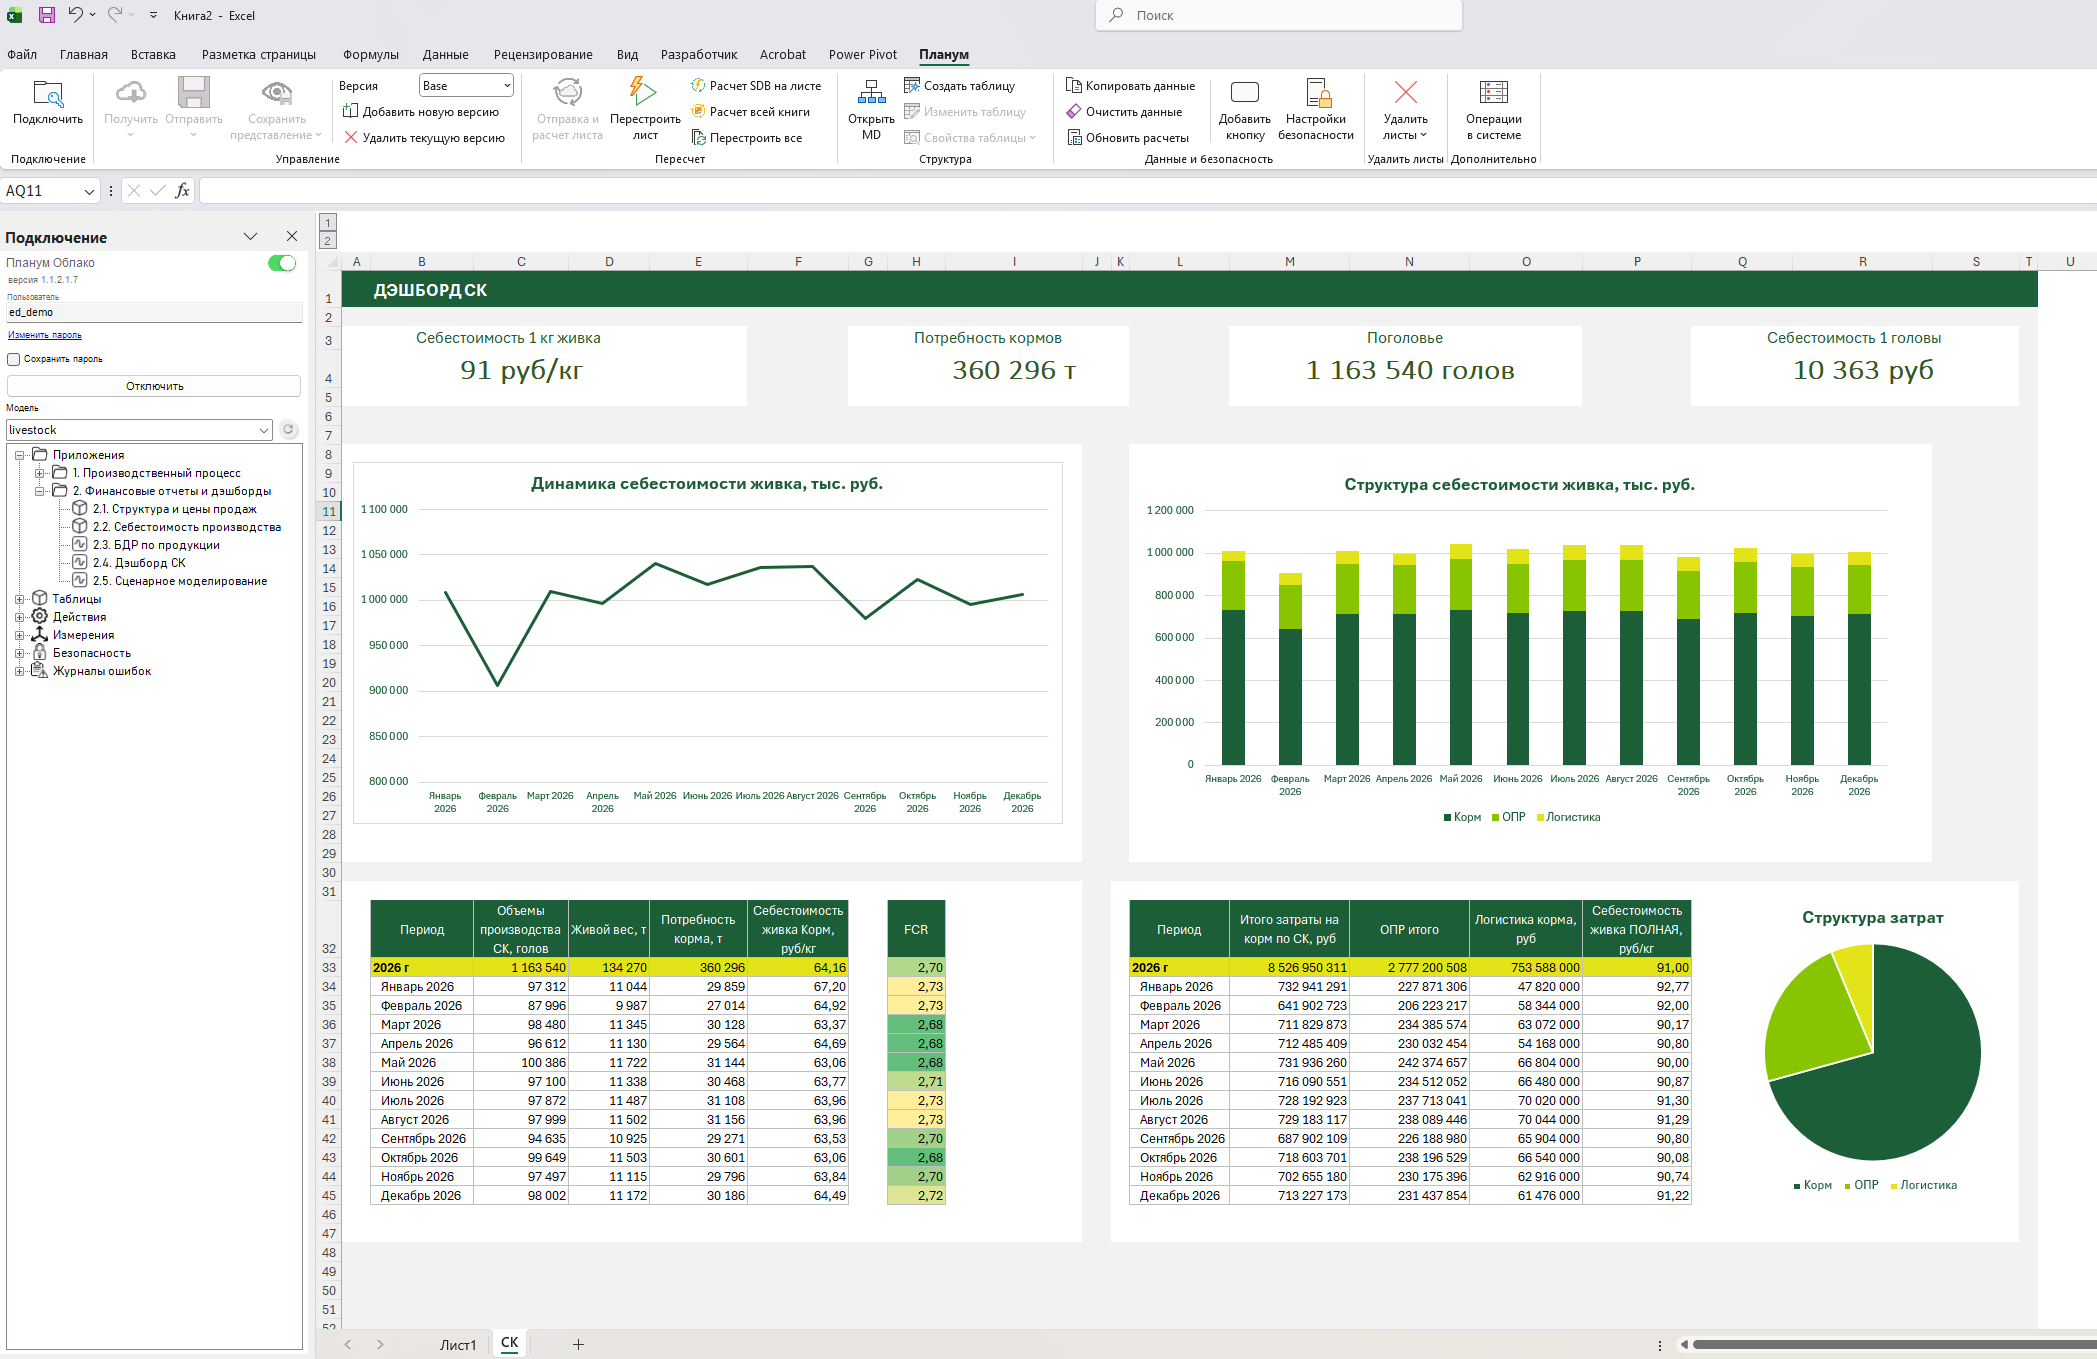2097x1359 pixels.
Task: Click the horizontal scrollbar at bottom
Action: [1890, 1345]
